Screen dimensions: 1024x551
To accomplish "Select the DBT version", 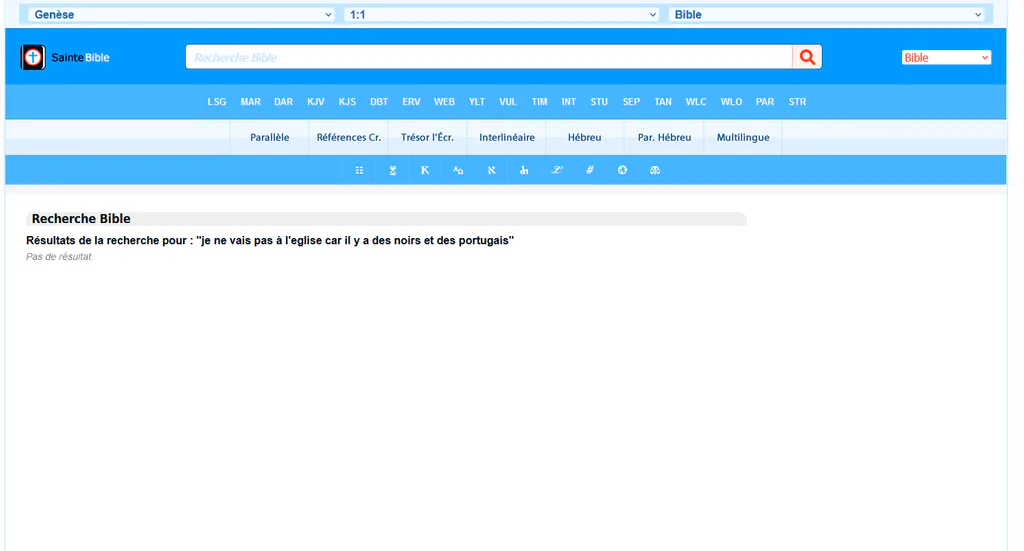I will 379,102.
